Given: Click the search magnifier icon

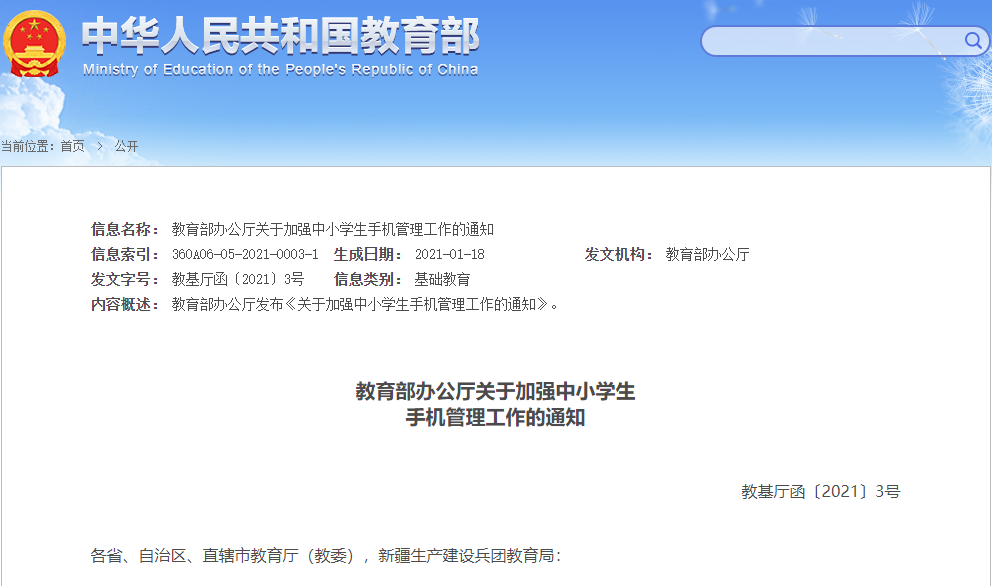Looking at the screenshot, I should click(971, 41).
